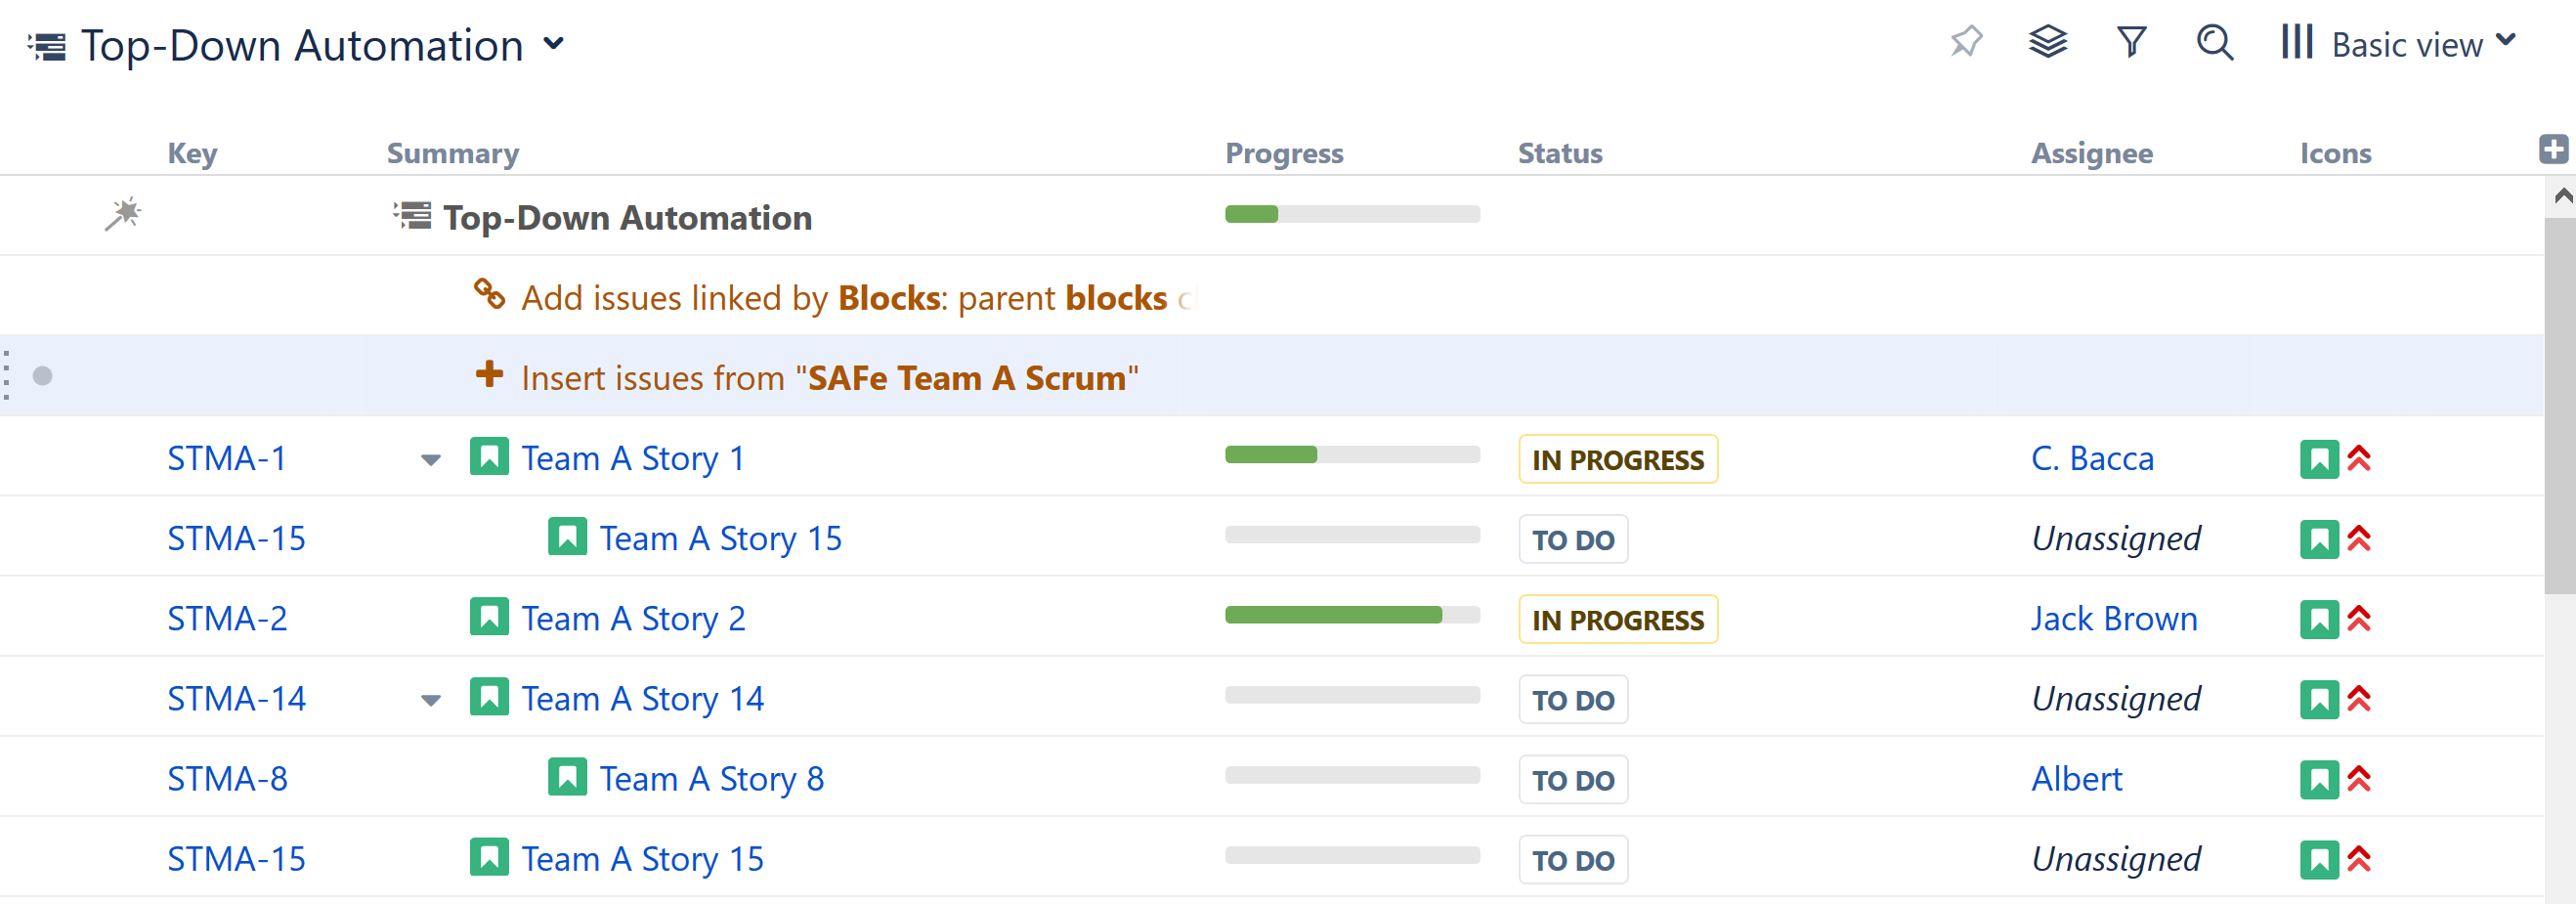This screenshot has width=2576, height=904.
Task: Open structure search
Action: pyautogui.click(x=2214, y=43)
